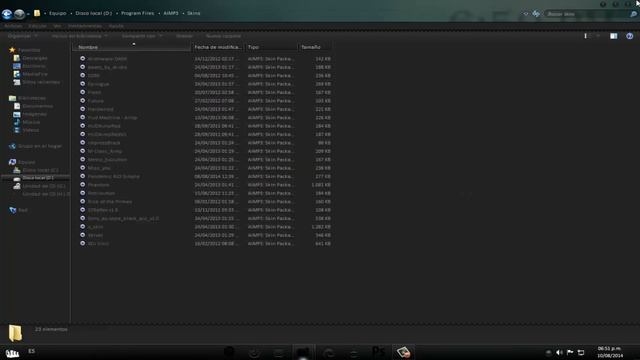Click the folder icon in the address bar
The image size is (640, 360).
pyautogui.click(x=37, y=13)
